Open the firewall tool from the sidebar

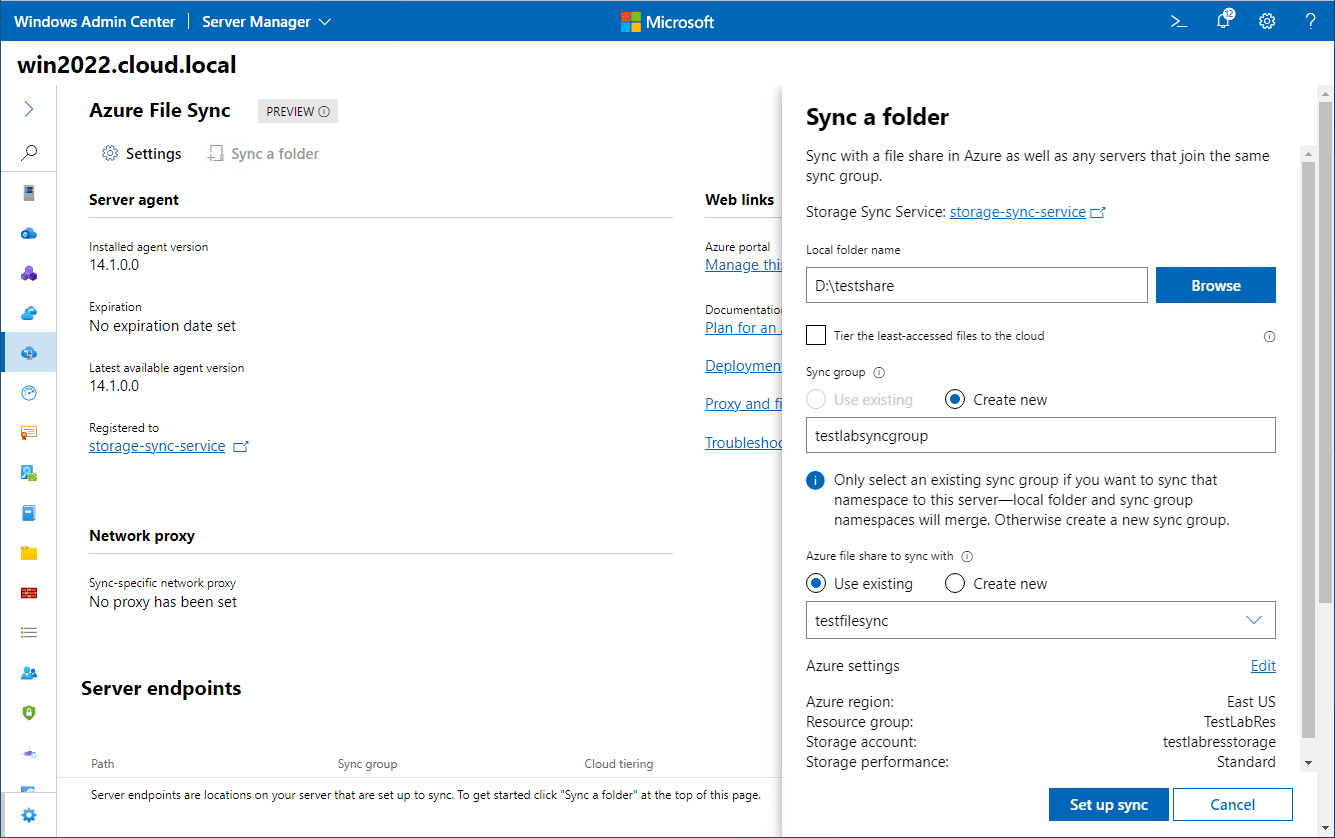29,592
